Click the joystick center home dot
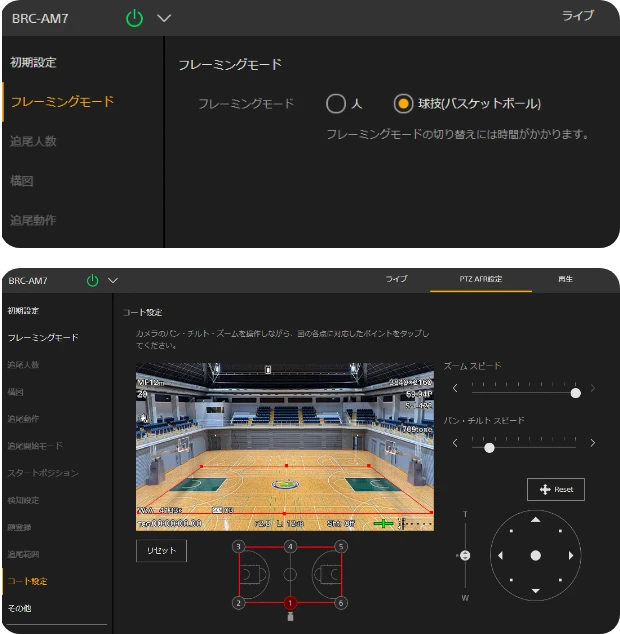Image resolution: width=620 pixels, height=634 pixels. pos(536,555)
